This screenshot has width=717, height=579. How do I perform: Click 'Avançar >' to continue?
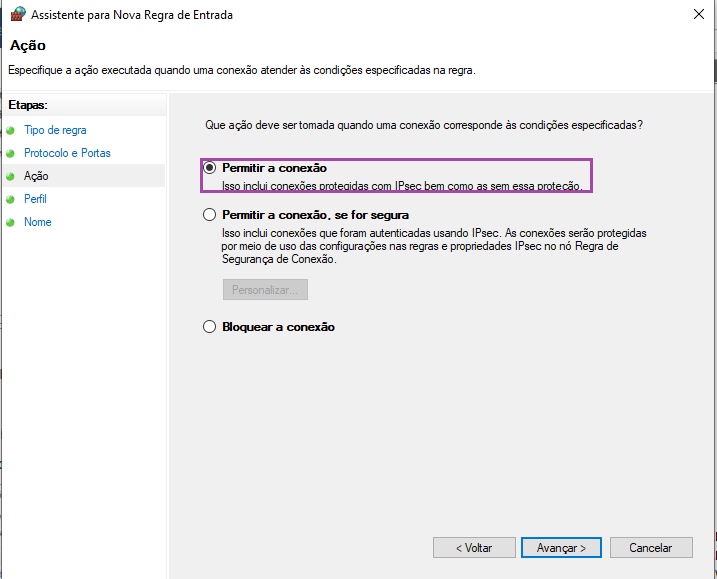pos(561,548)
